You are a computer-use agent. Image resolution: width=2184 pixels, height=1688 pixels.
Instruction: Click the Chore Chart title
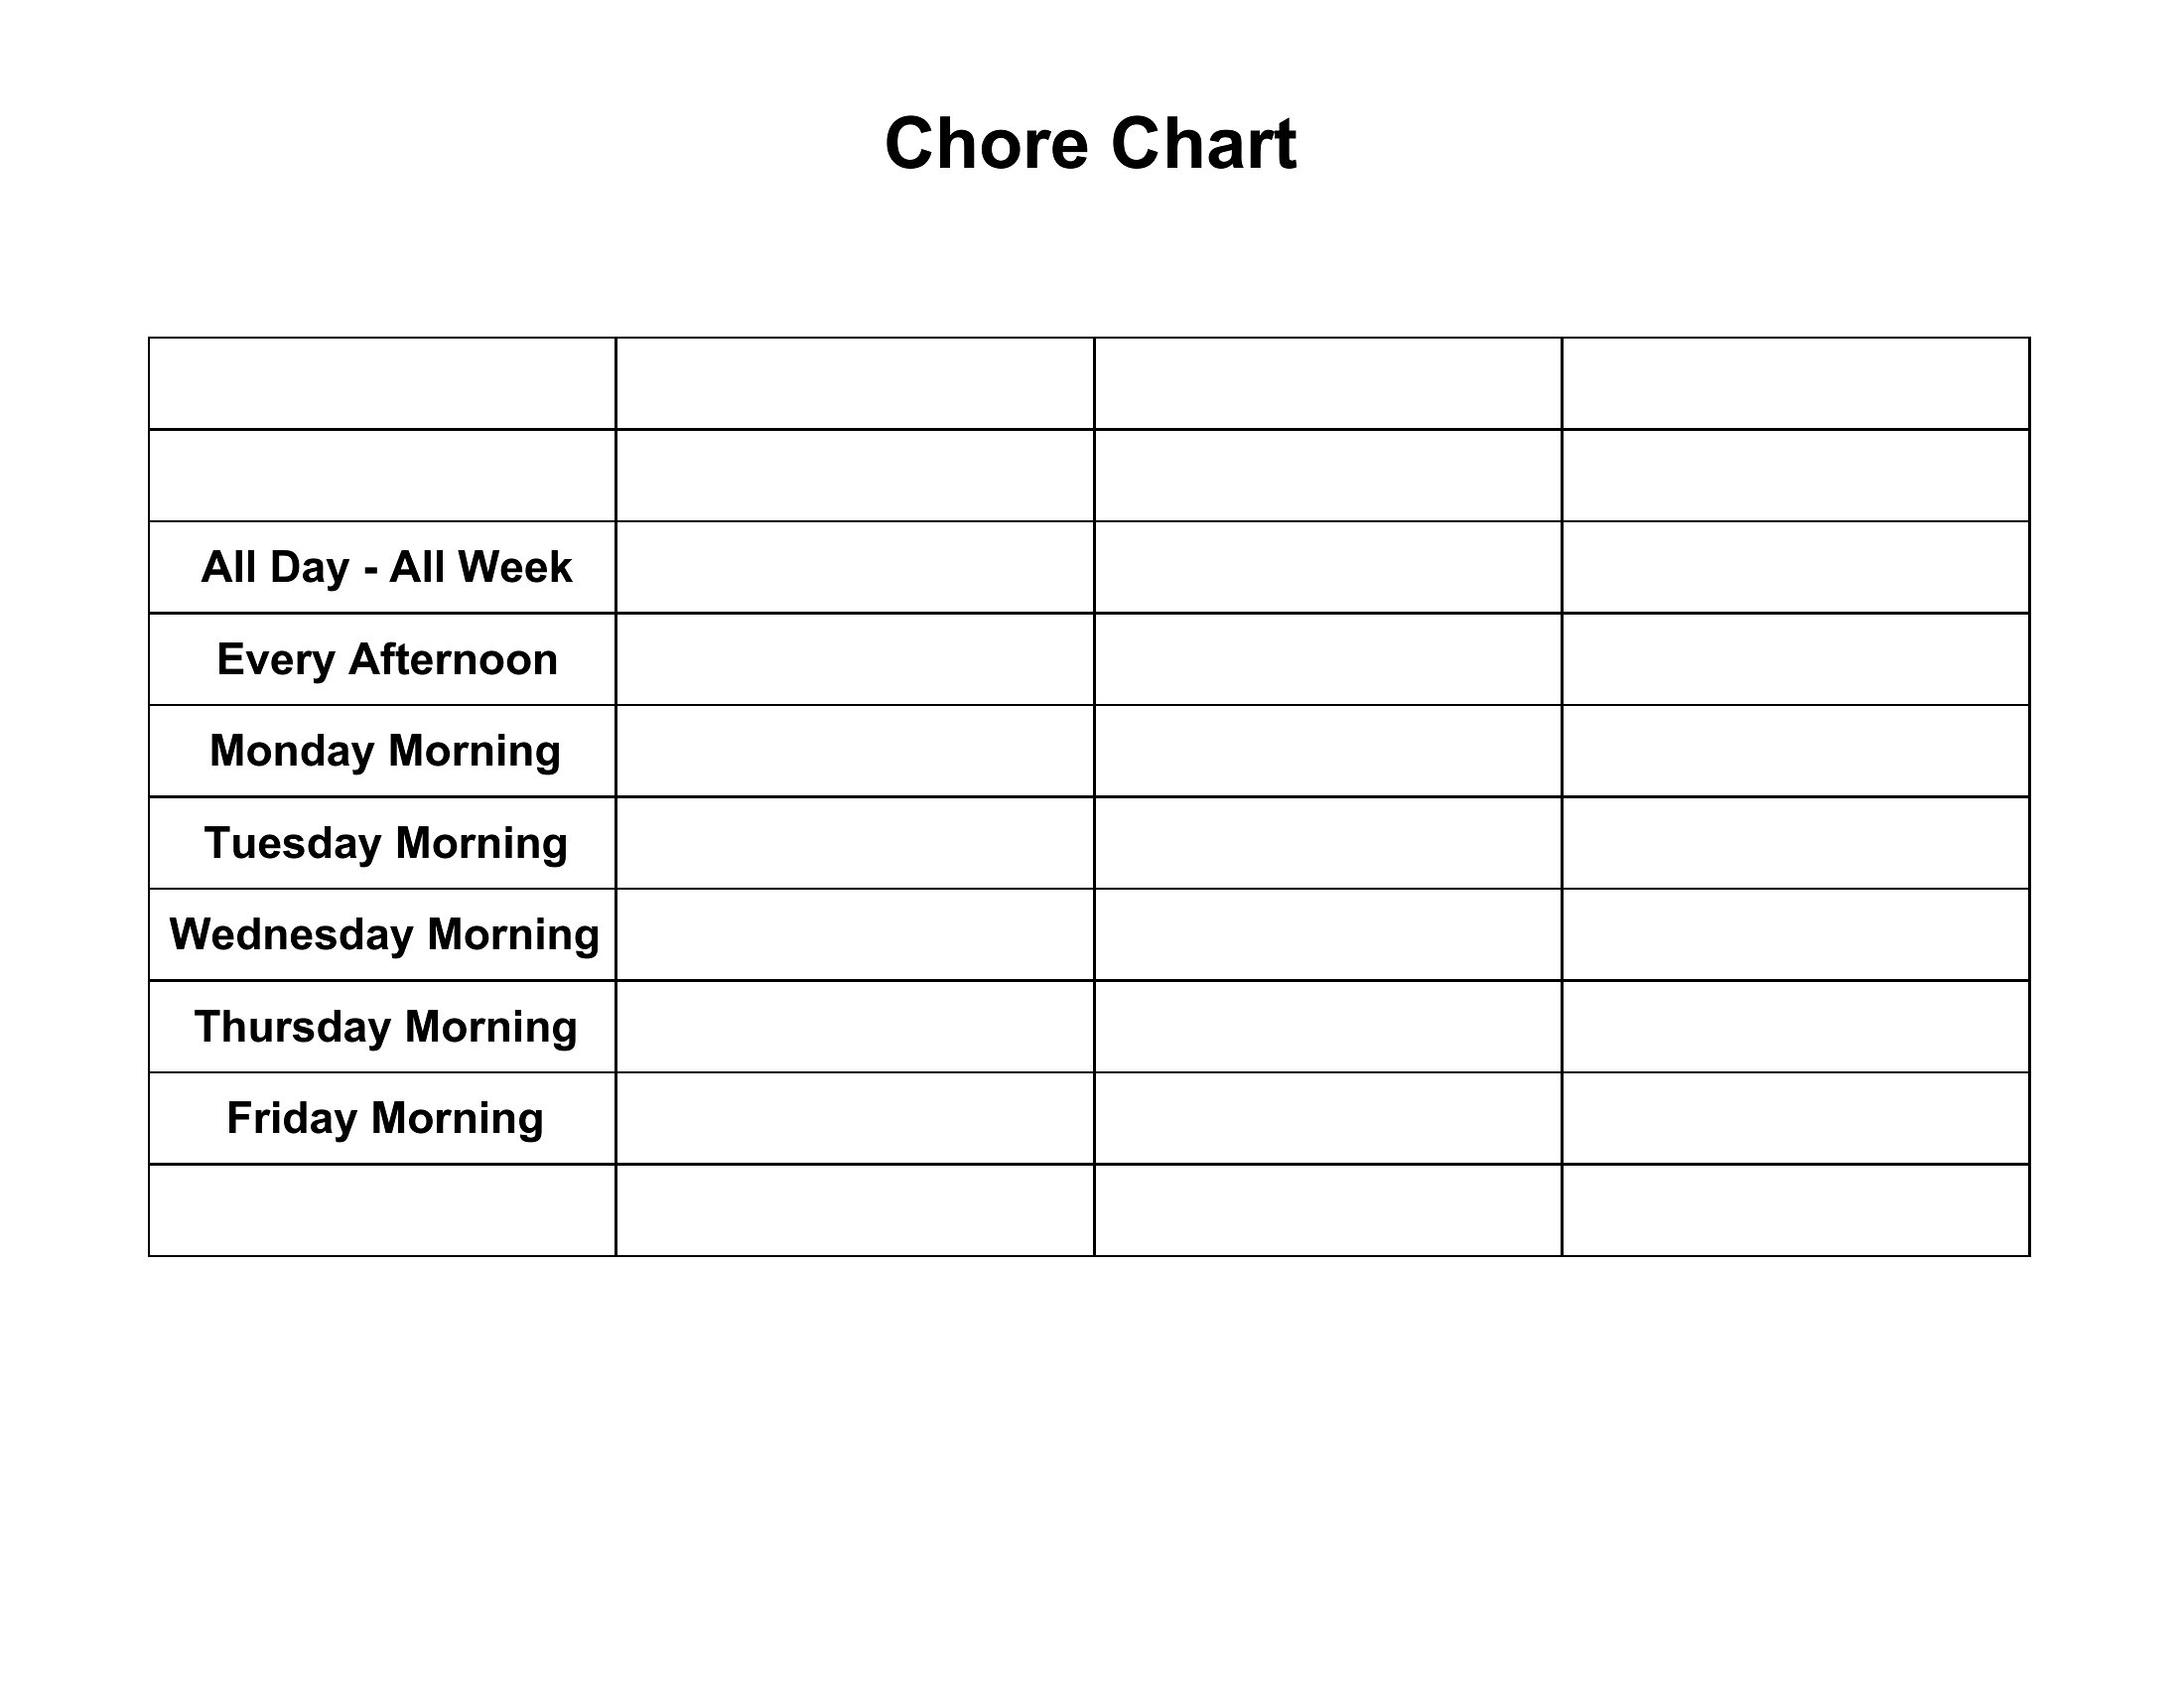(1090, 143)
